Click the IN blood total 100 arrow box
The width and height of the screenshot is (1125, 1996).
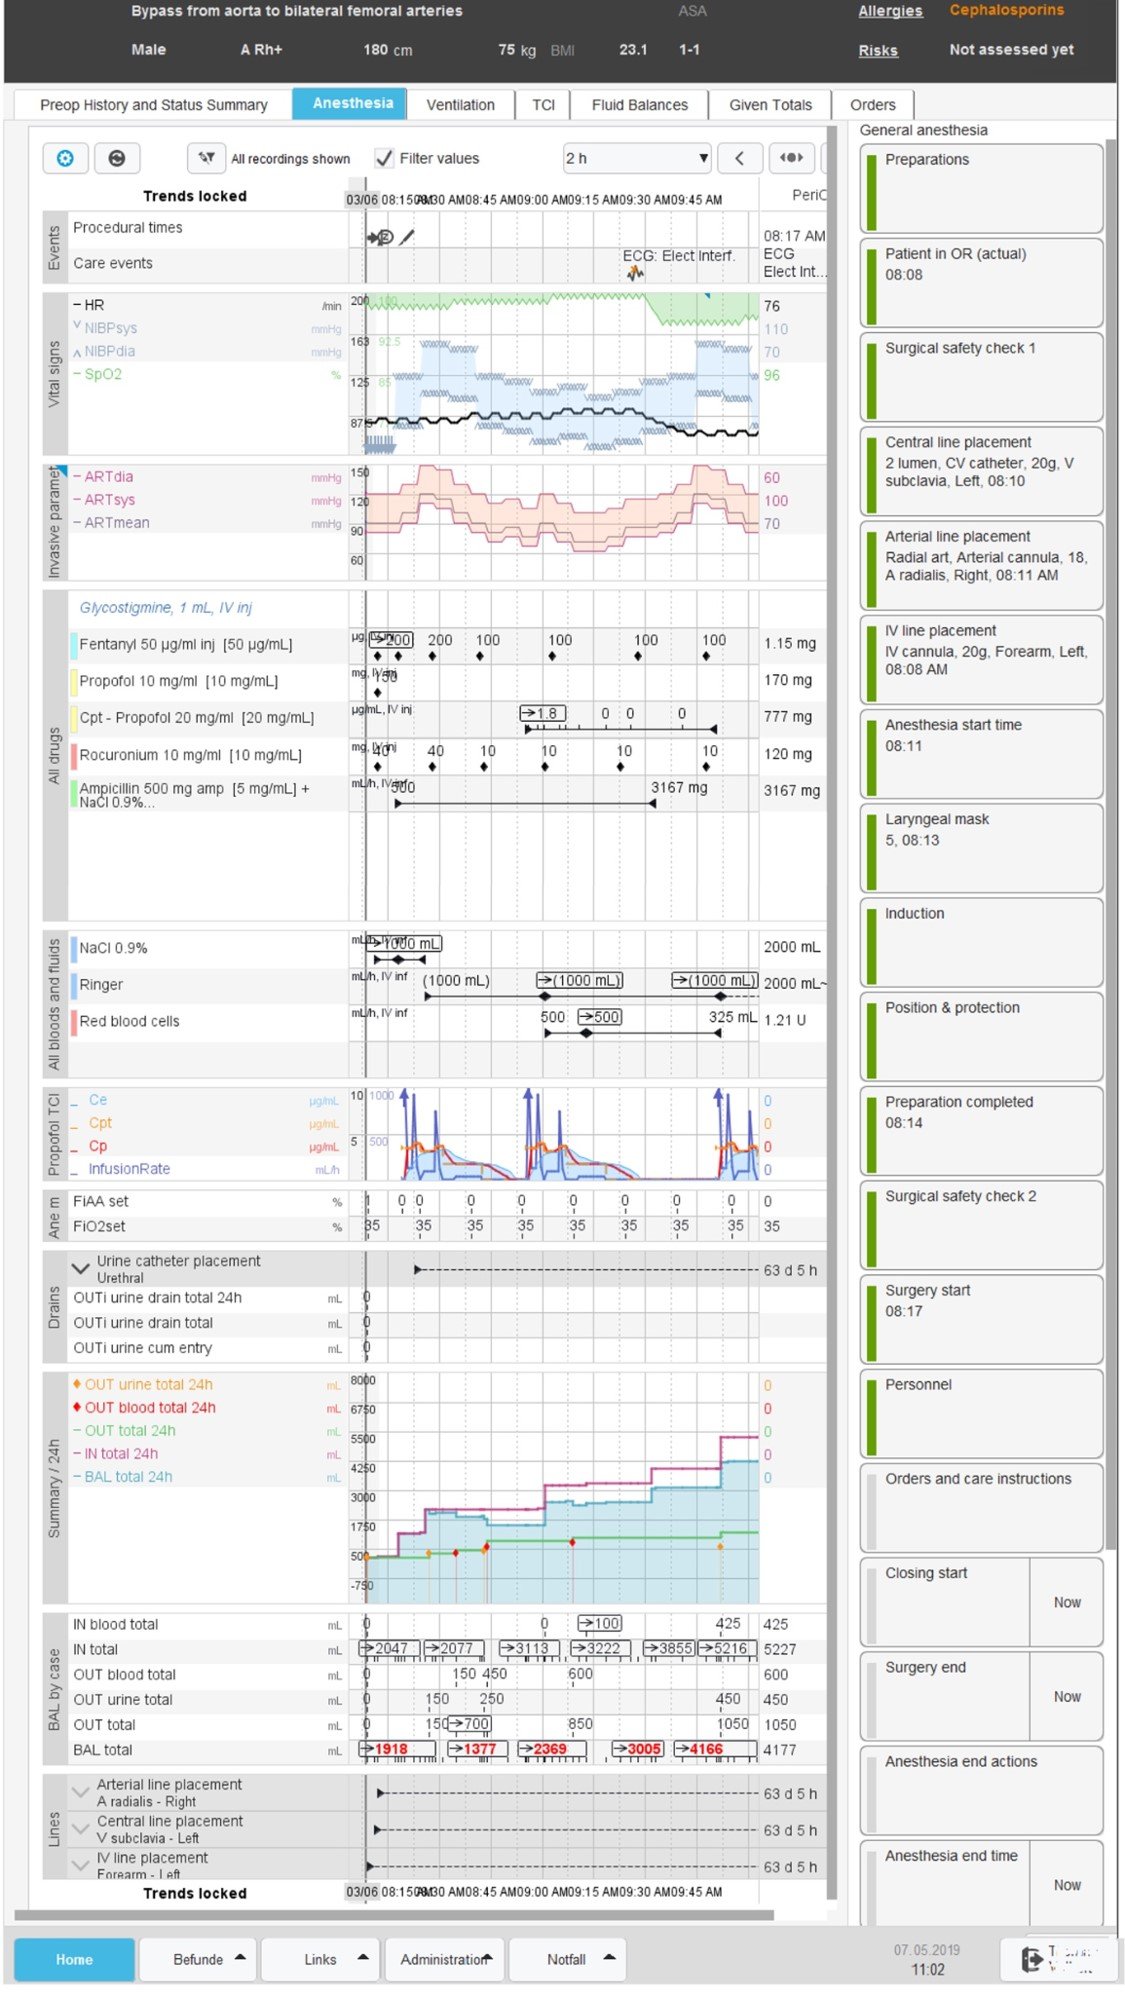tap(600, 1624)
